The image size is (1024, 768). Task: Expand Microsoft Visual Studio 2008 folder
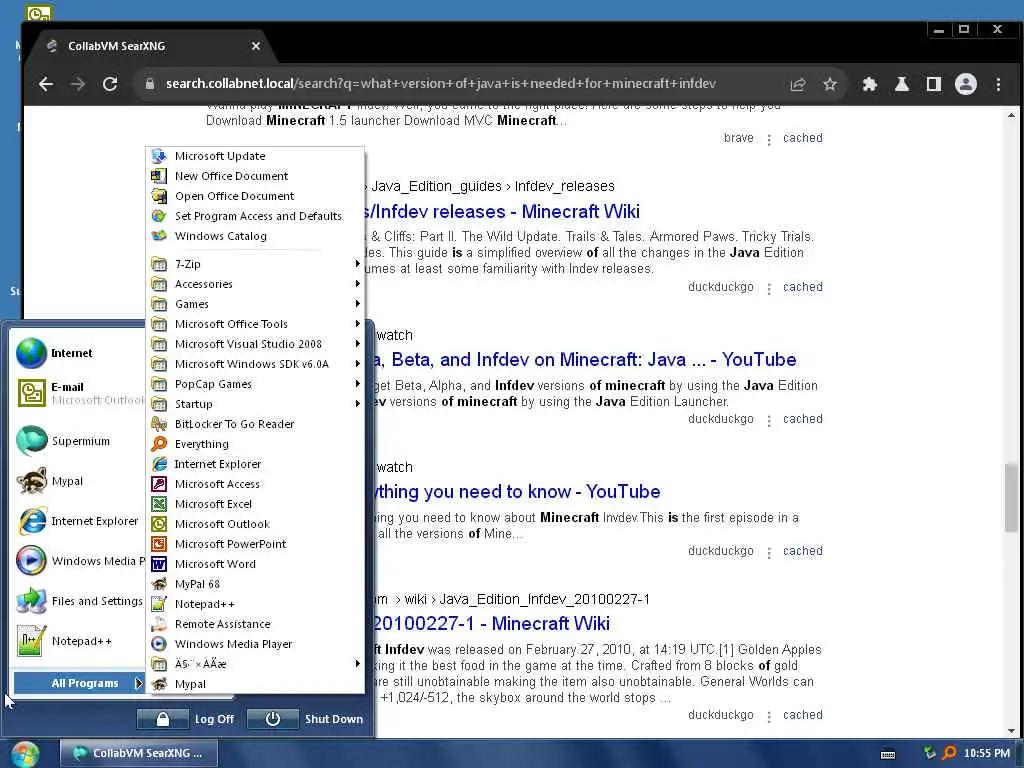(255, 344)
